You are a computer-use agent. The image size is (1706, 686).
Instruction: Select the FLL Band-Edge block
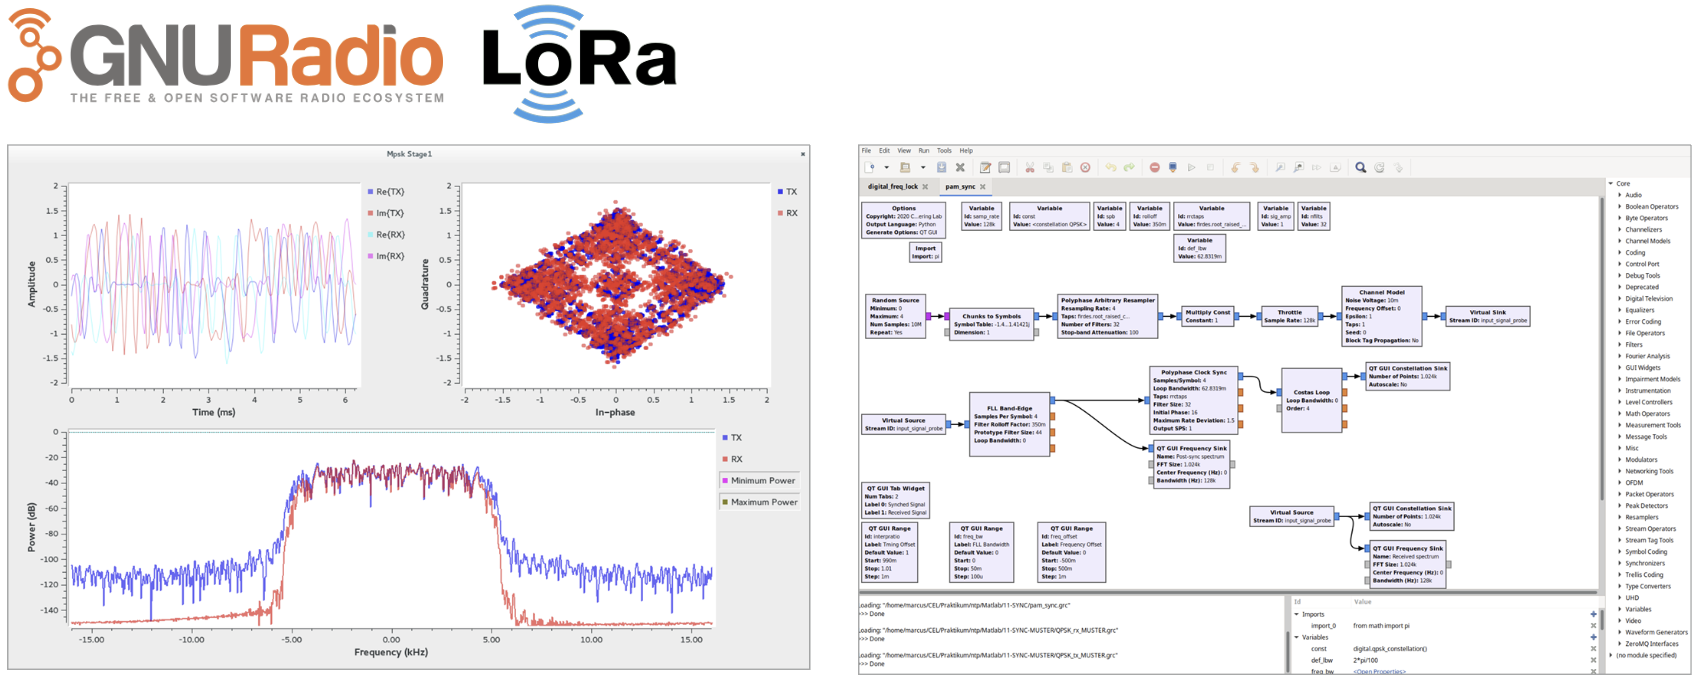(x=1010, y=424)
